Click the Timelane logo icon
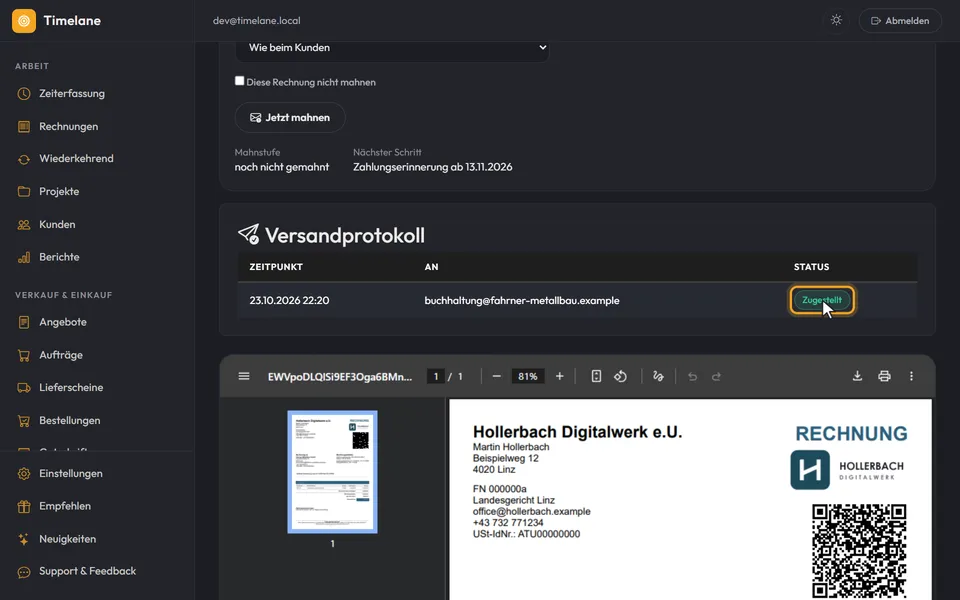 point(24,21)
